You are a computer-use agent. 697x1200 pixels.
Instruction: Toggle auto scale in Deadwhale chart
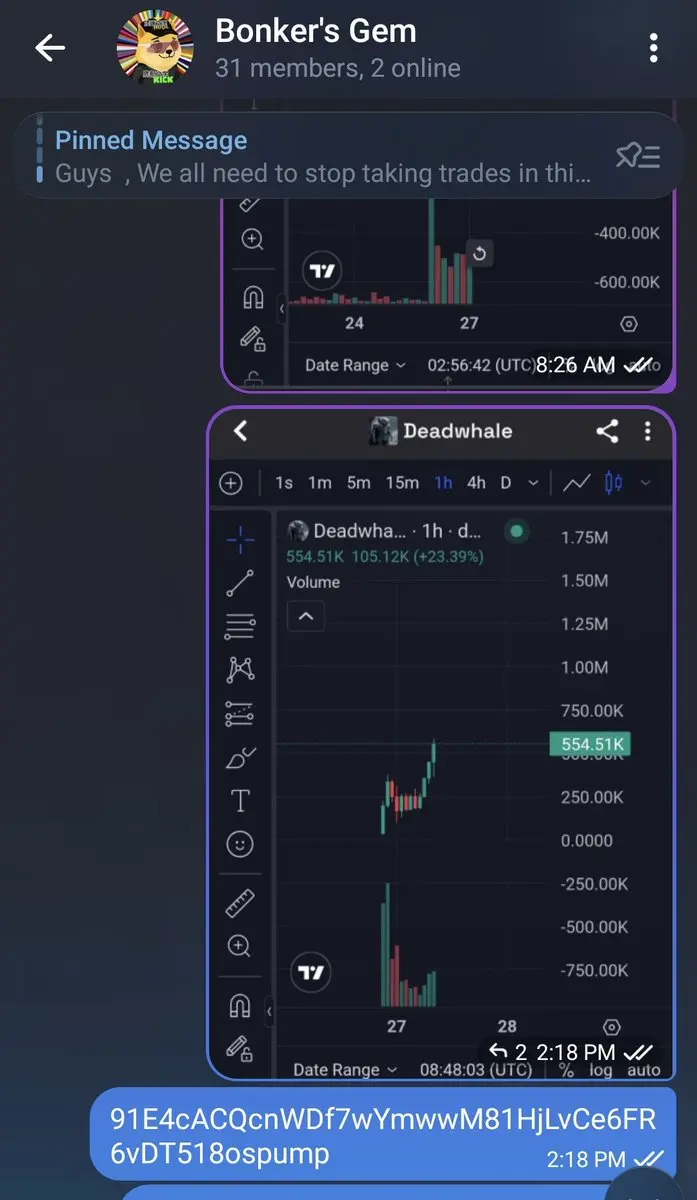(644, 1070)
